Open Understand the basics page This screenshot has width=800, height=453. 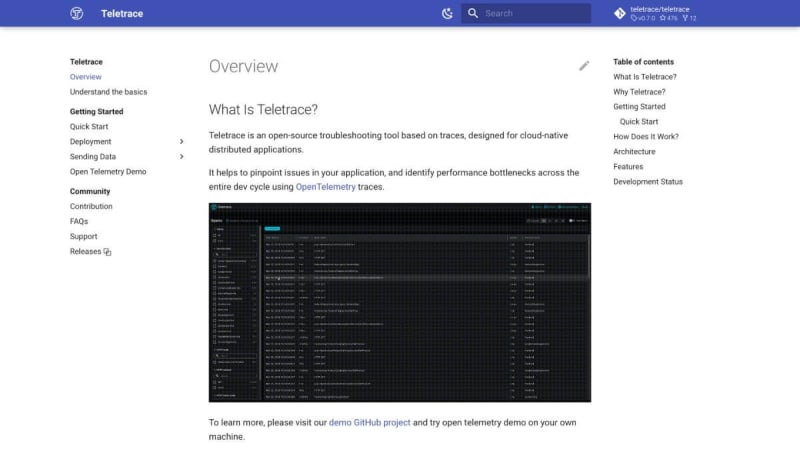pyautogui.click(x=108, y=92)
